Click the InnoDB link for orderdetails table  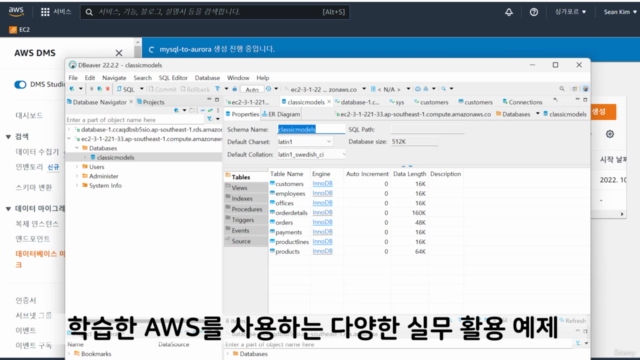tap(322, 213)
